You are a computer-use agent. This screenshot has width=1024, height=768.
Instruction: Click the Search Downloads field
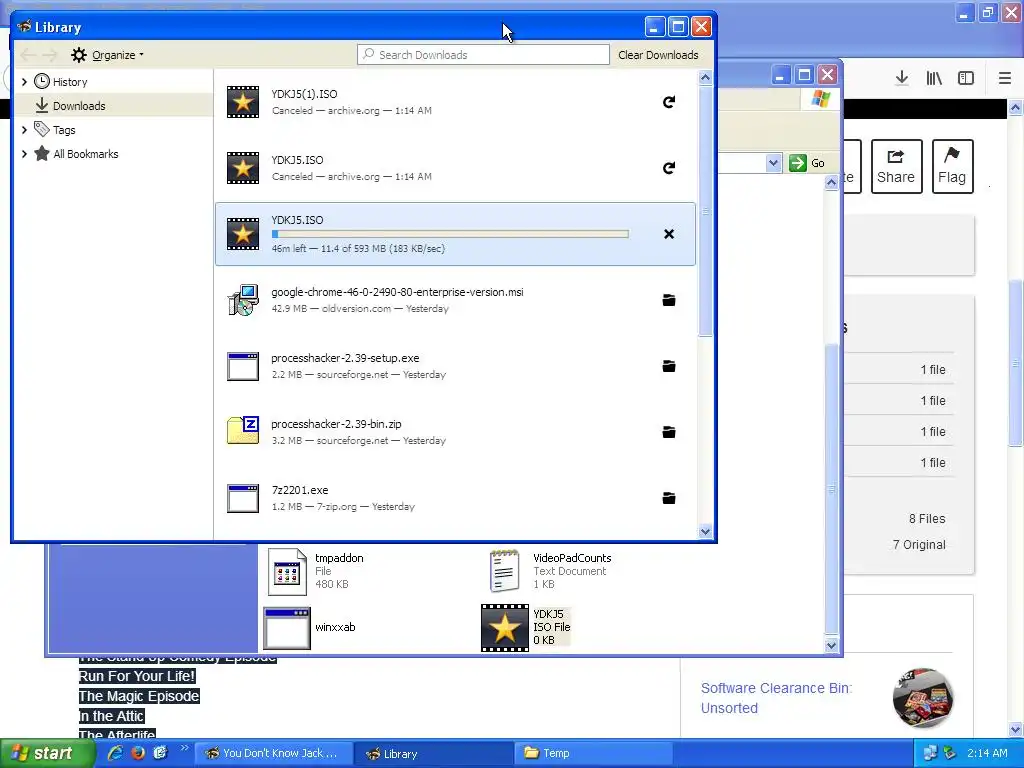[483, 55]
